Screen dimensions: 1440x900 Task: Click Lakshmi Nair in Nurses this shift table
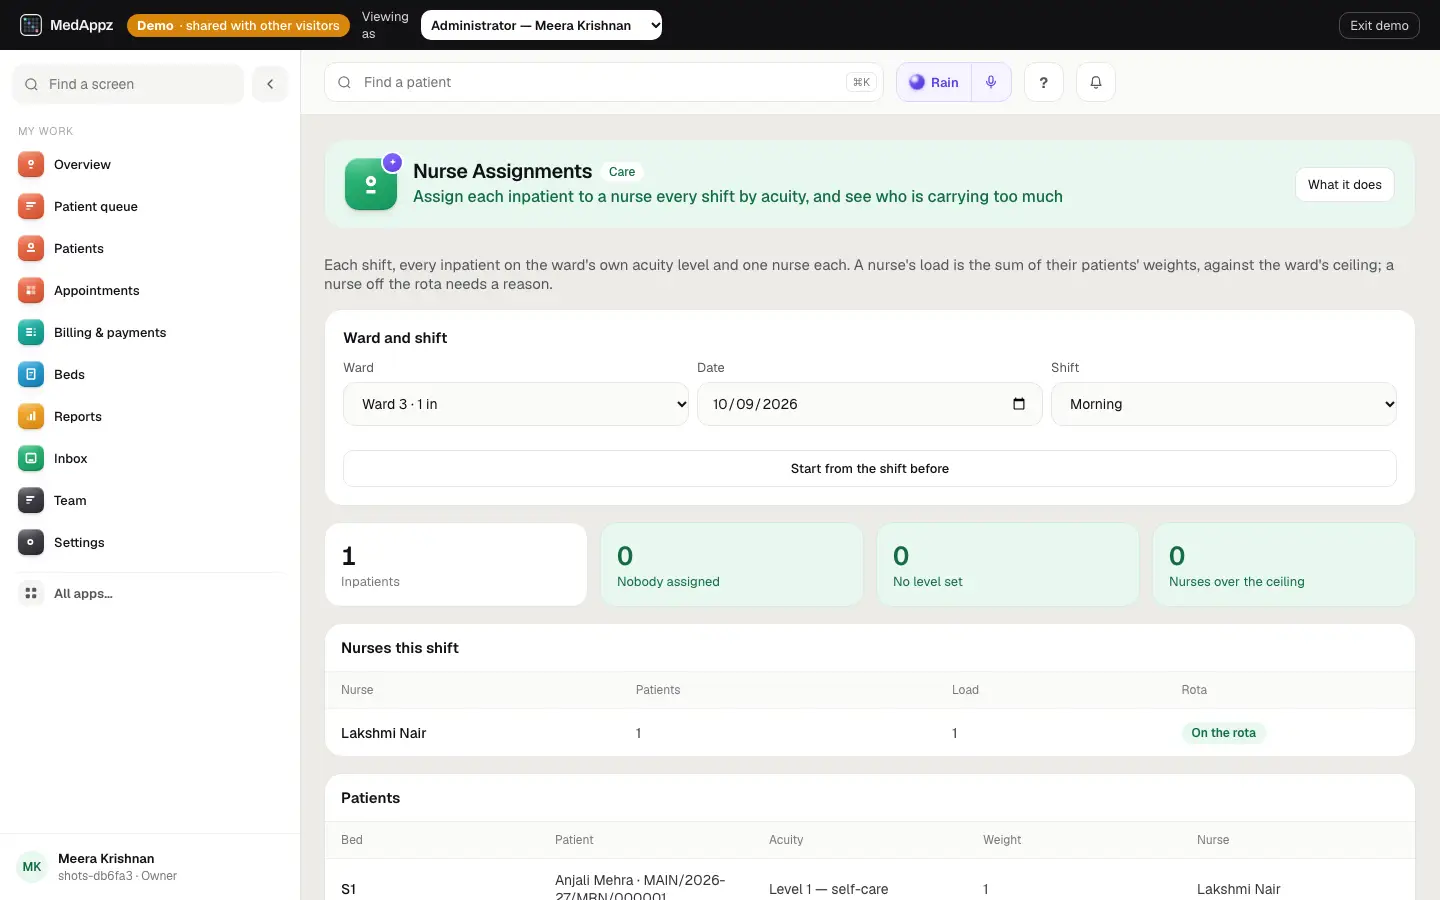(x=384, y=733)
